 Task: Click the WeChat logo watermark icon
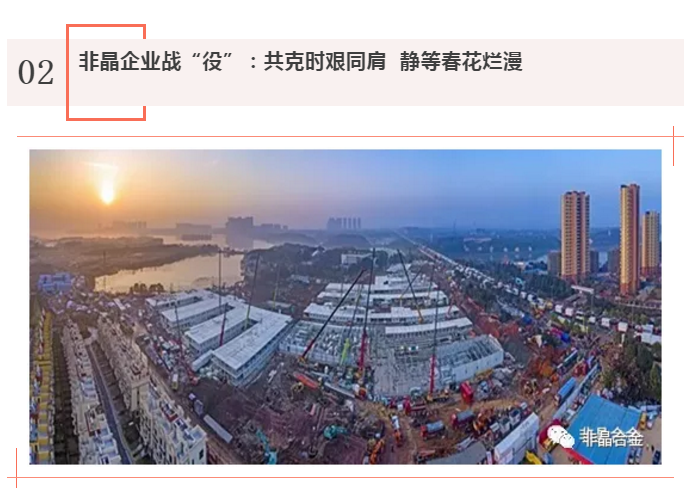click(x=560, y=437)
